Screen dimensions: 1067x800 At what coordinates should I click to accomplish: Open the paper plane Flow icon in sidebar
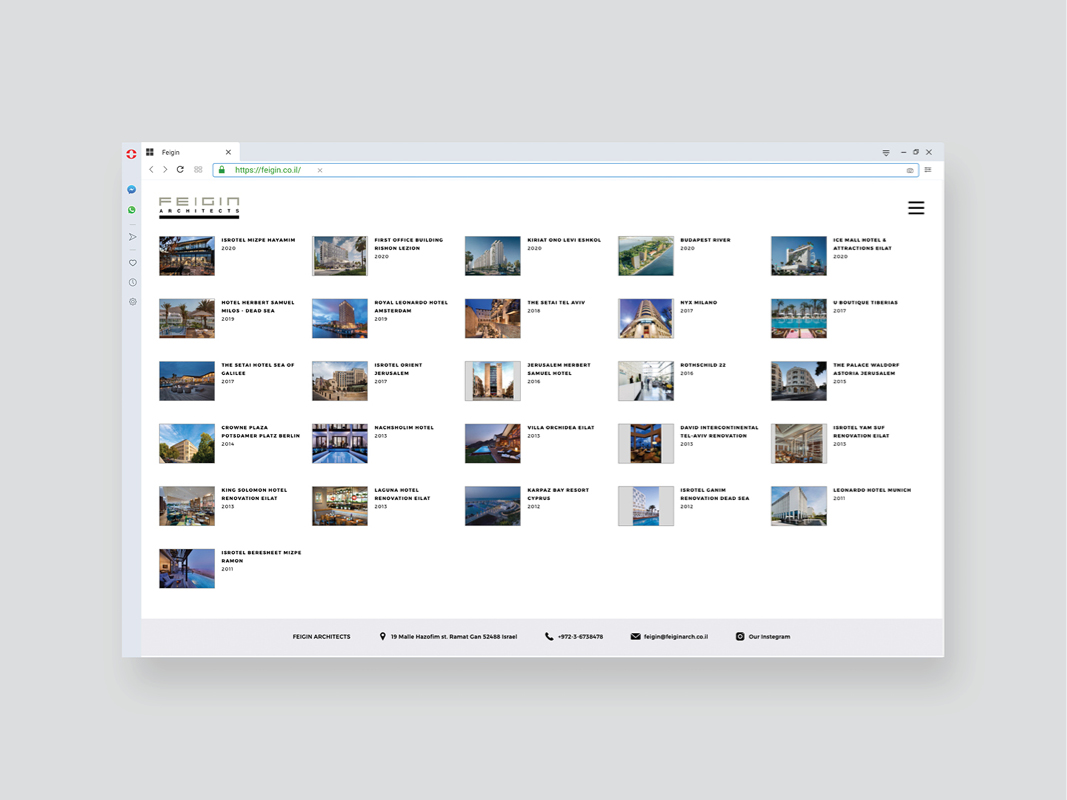pyautogui.click(x=132, y=237)
